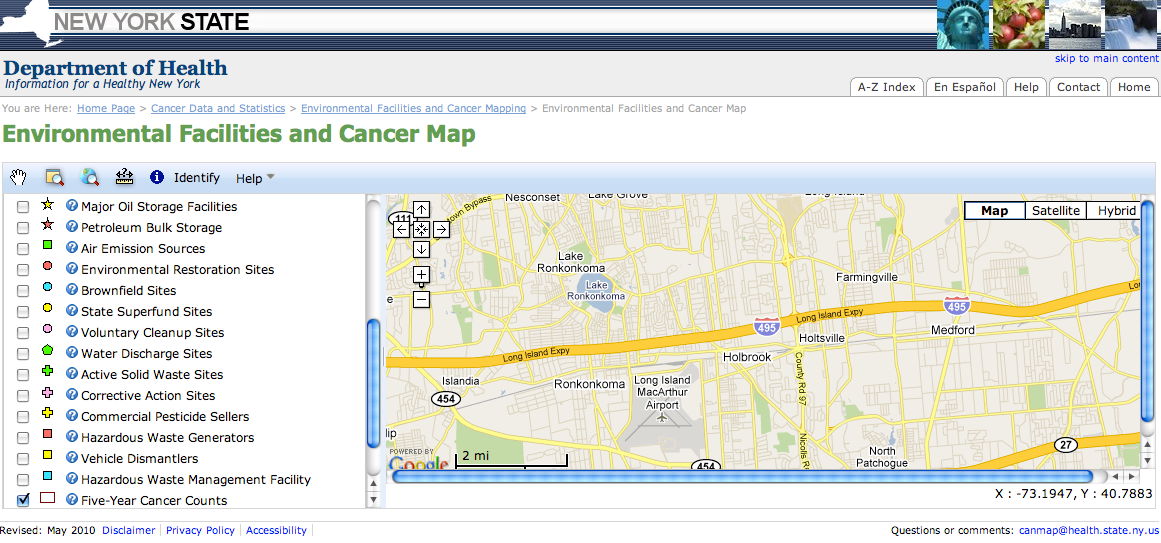The height and width of the screenshot is (543, 1161).
Task: Select the measure distance ruler tool
Action: 124,177
